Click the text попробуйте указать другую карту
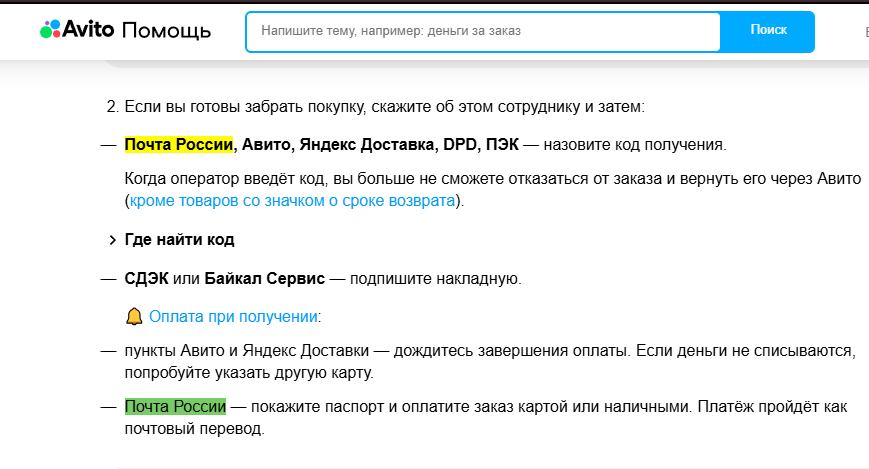 249,373
